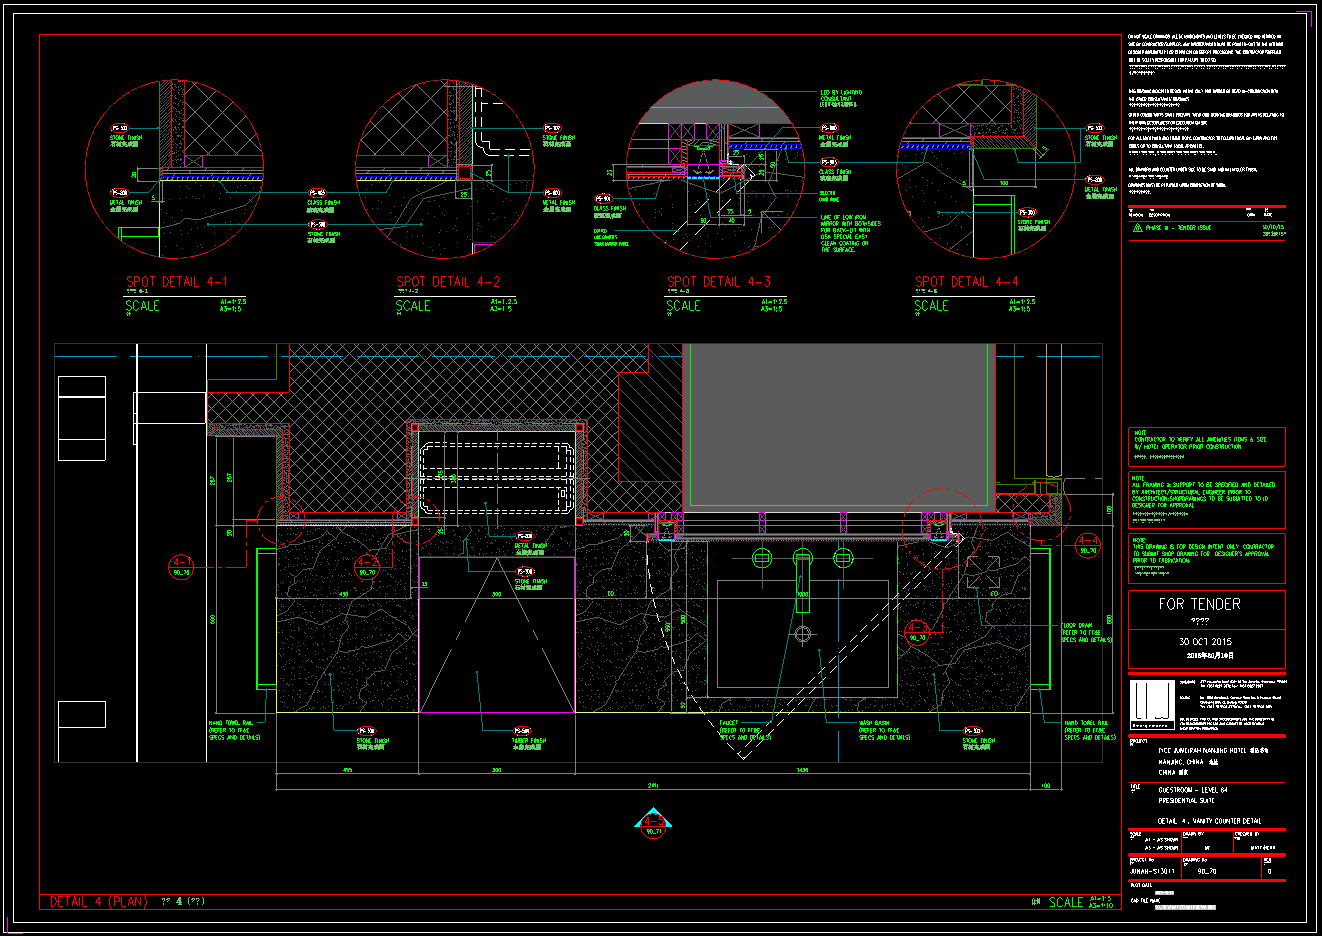Click the wash basin drain symbol
Screen dimensions: 1322x936
(802, 634)
